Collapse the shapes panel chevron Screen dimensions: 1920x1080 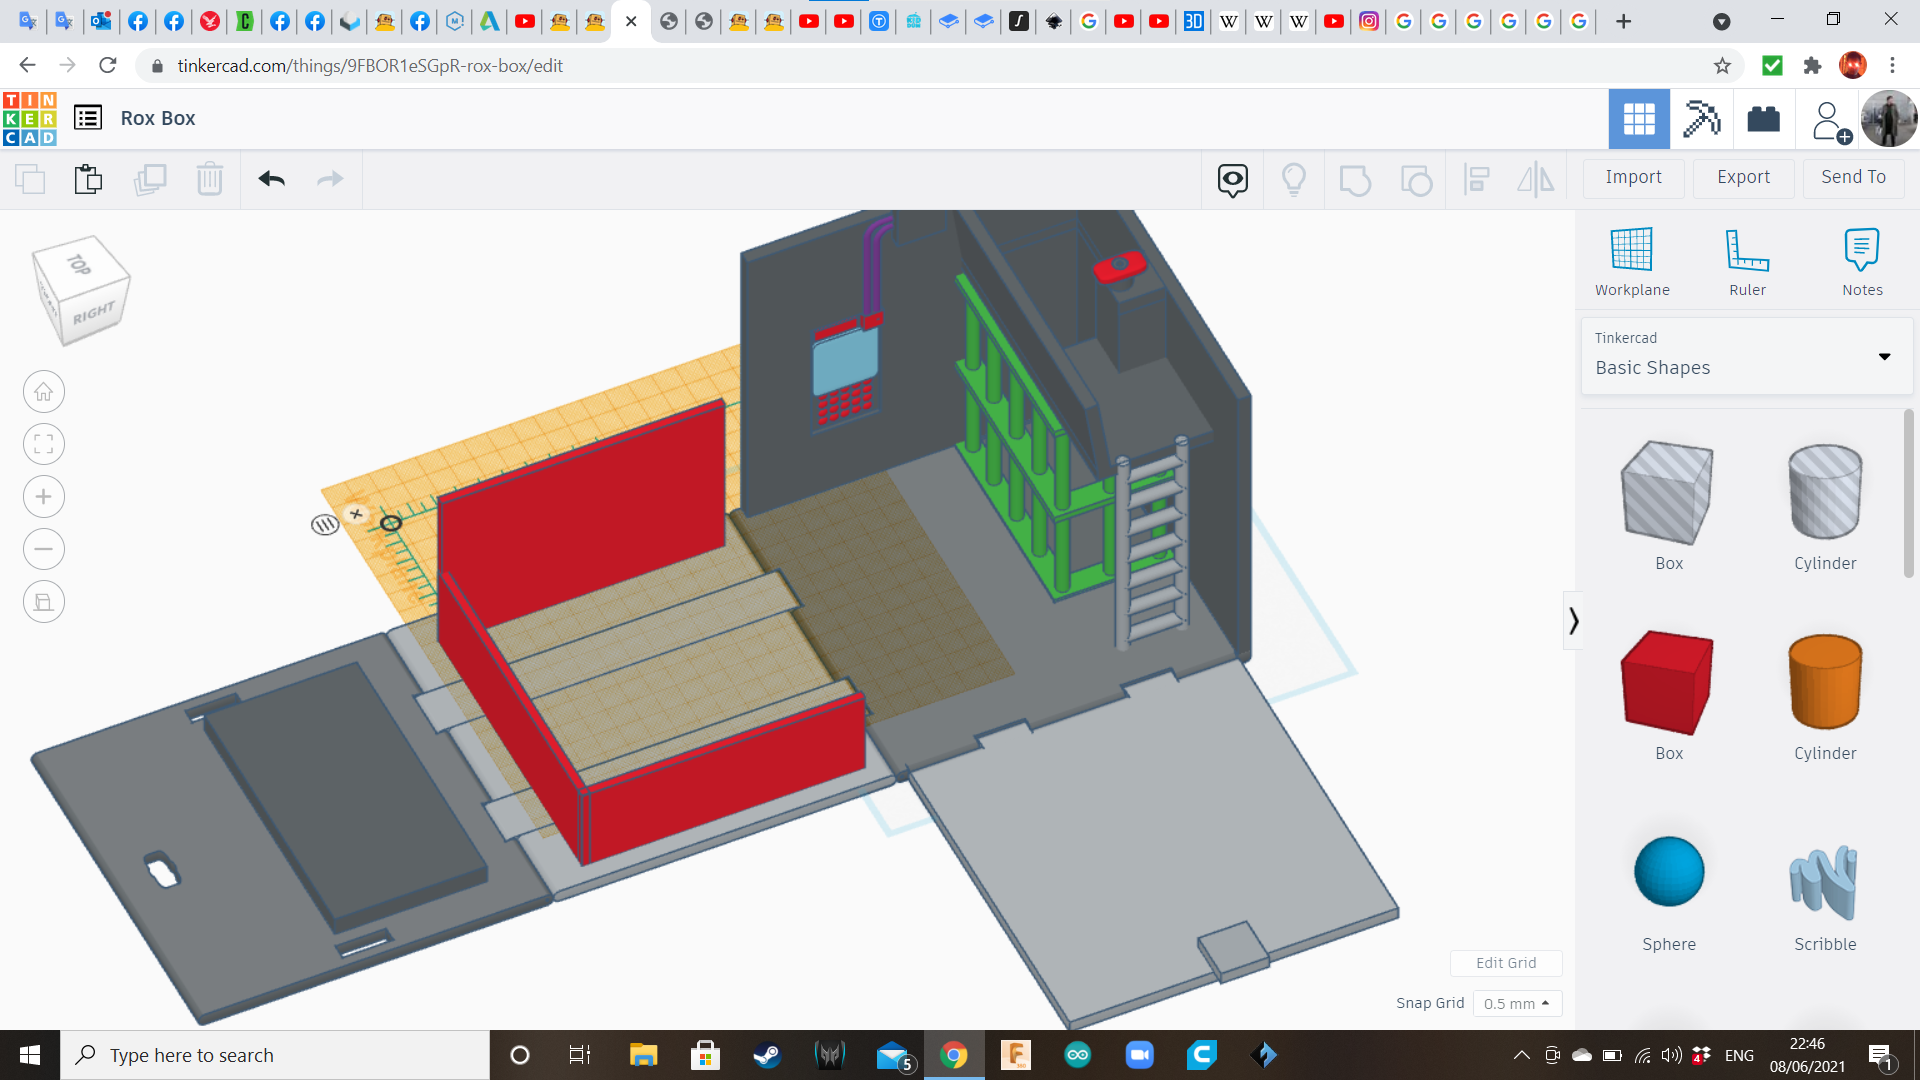(x=1573, y=621)
